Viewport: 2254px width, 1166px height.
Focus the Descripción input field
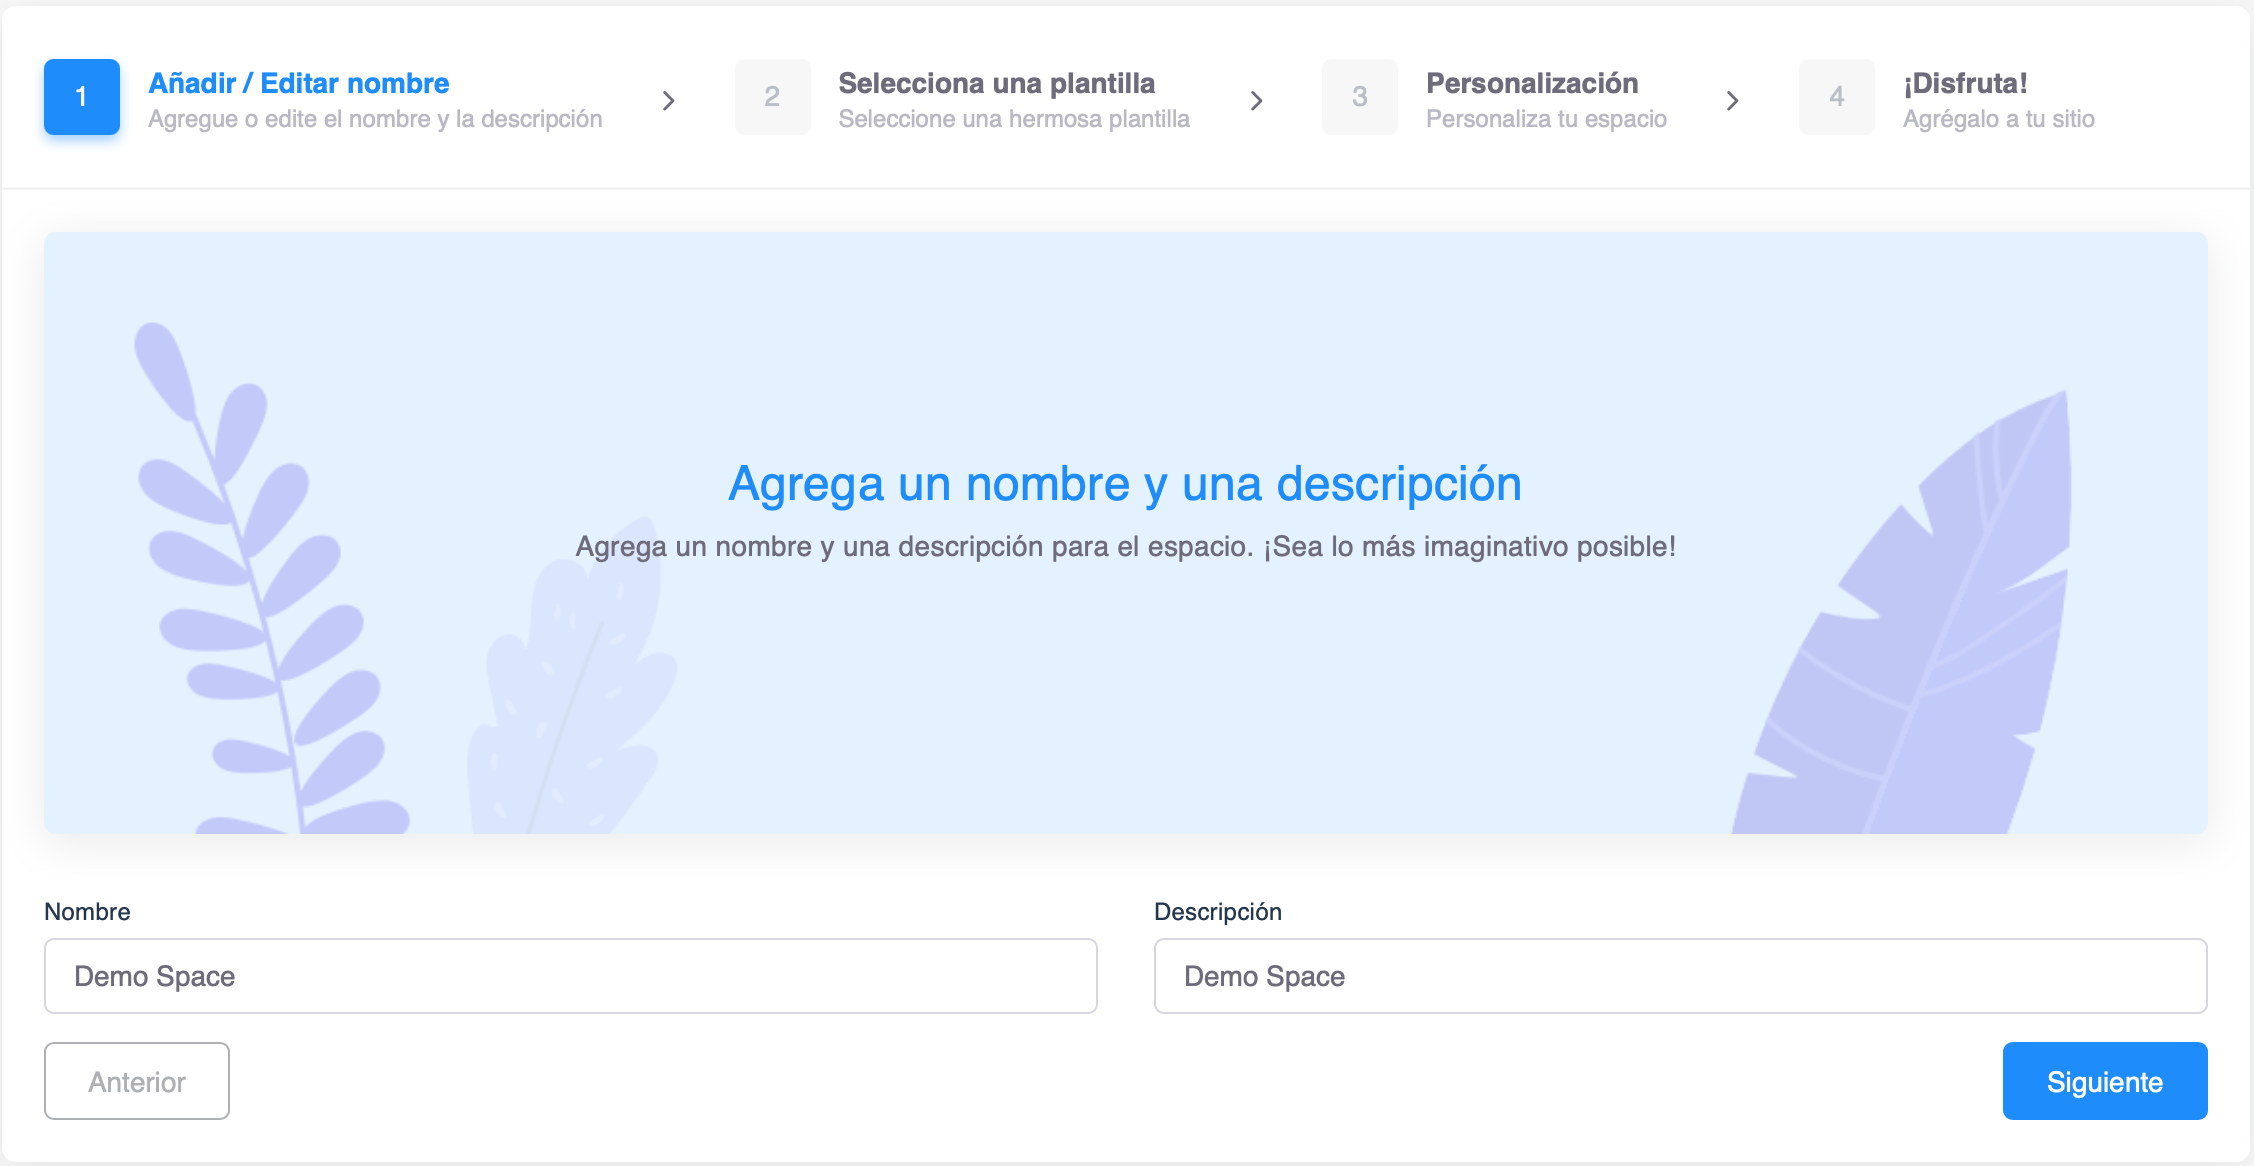click(x=1680, y=976)
